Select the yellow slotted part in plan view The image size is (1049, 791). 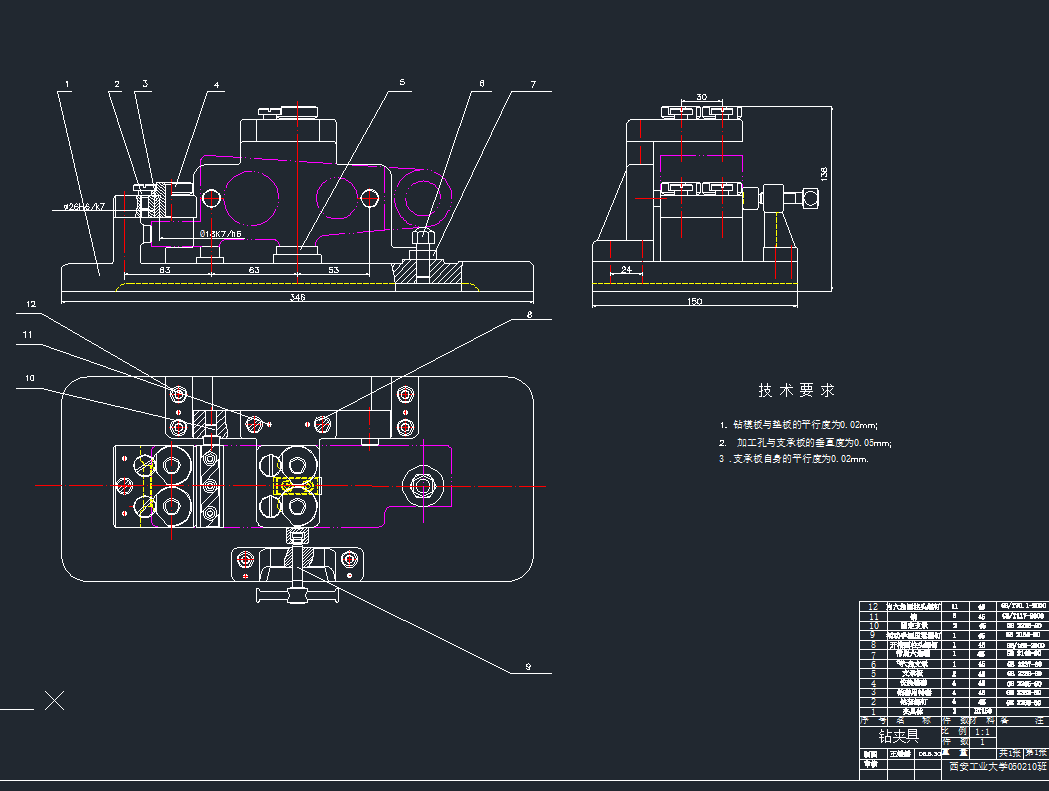297,486
